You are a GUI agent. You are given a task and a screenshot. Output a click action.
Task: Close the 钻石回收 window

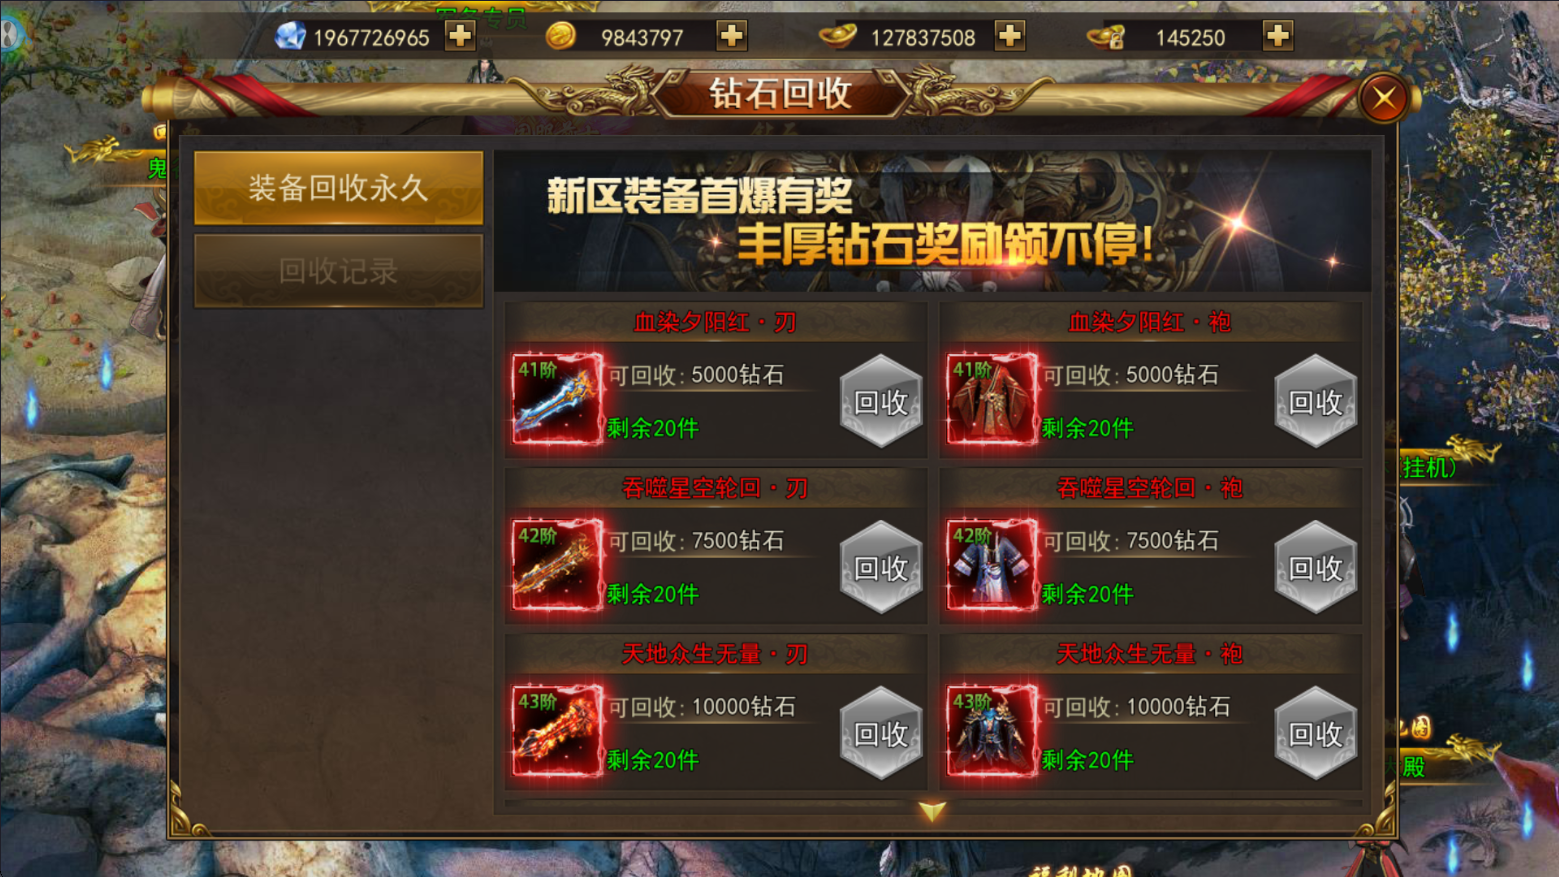1384,98
